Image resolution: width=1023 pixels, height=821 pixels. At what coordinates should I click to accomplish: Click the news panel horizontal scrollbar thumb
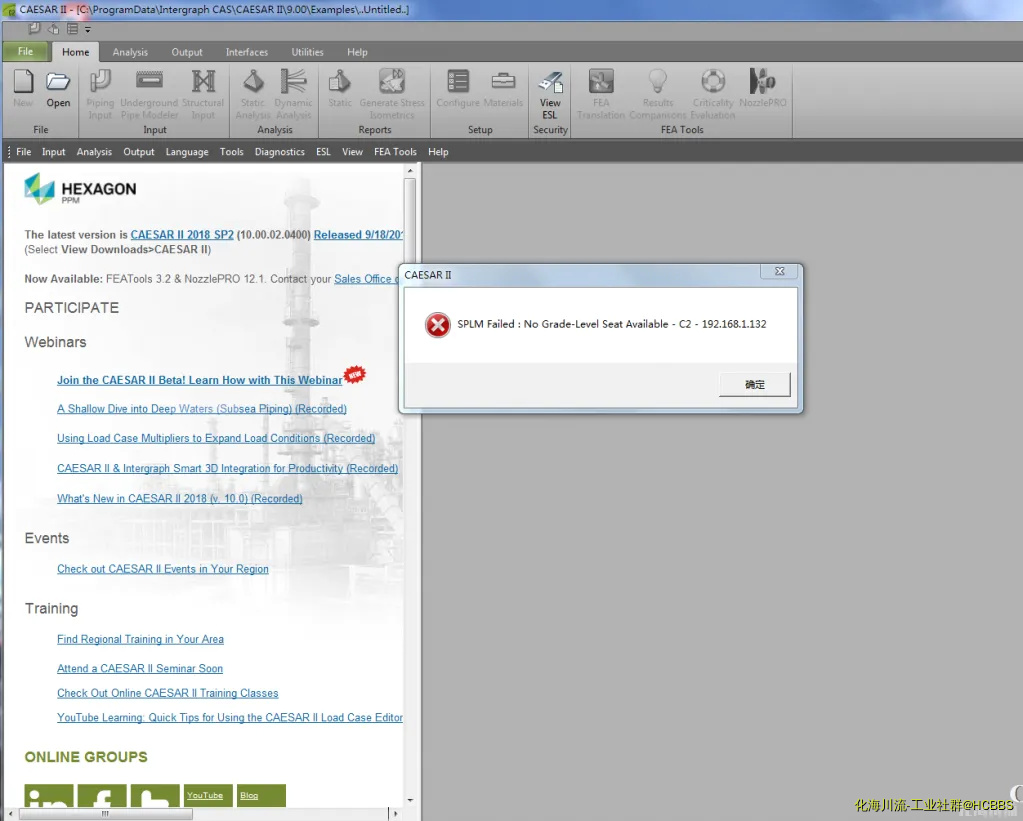pyautogui.click(x=106, y=814)
